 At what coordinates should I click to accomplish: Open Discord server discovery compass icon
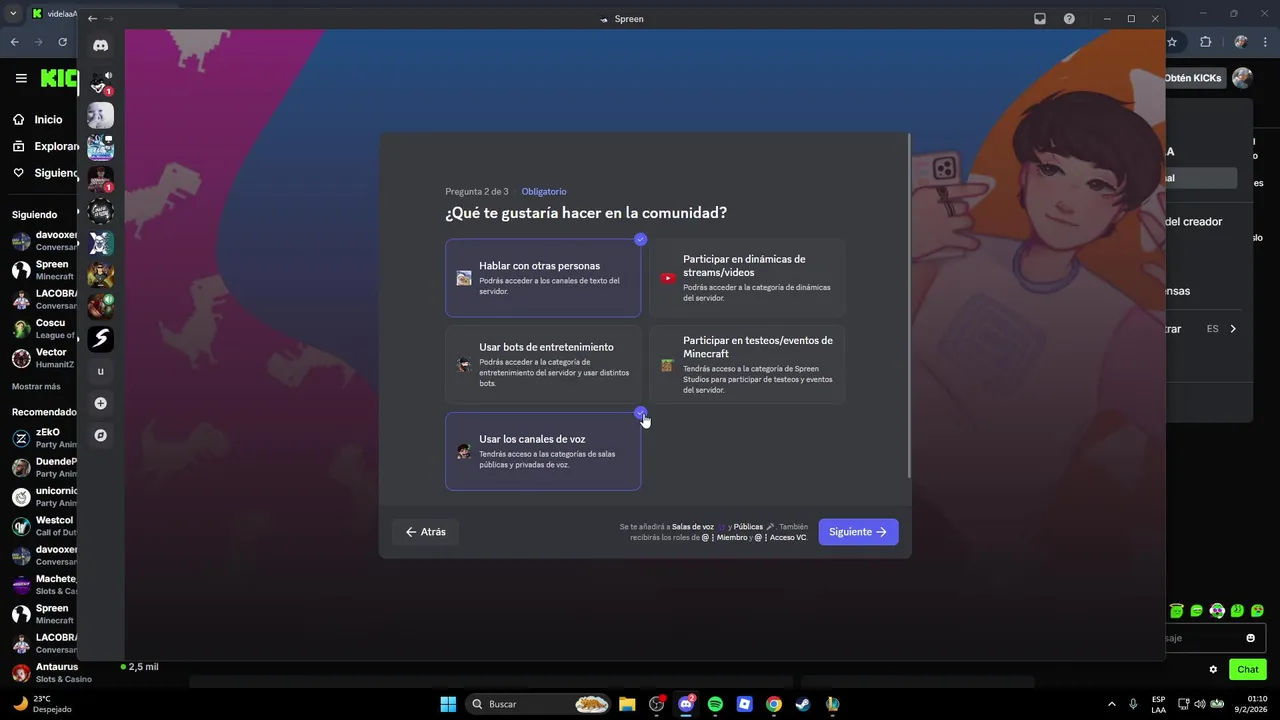click(x=100, y=435)
